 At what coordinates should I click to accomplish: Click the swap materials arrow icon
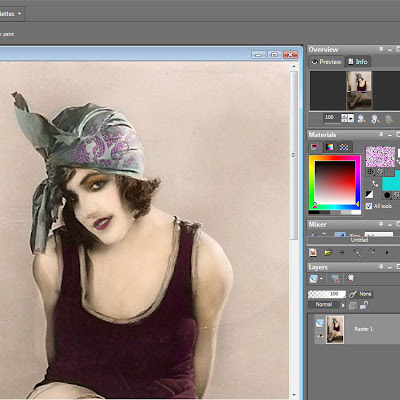tap(375, 184)
